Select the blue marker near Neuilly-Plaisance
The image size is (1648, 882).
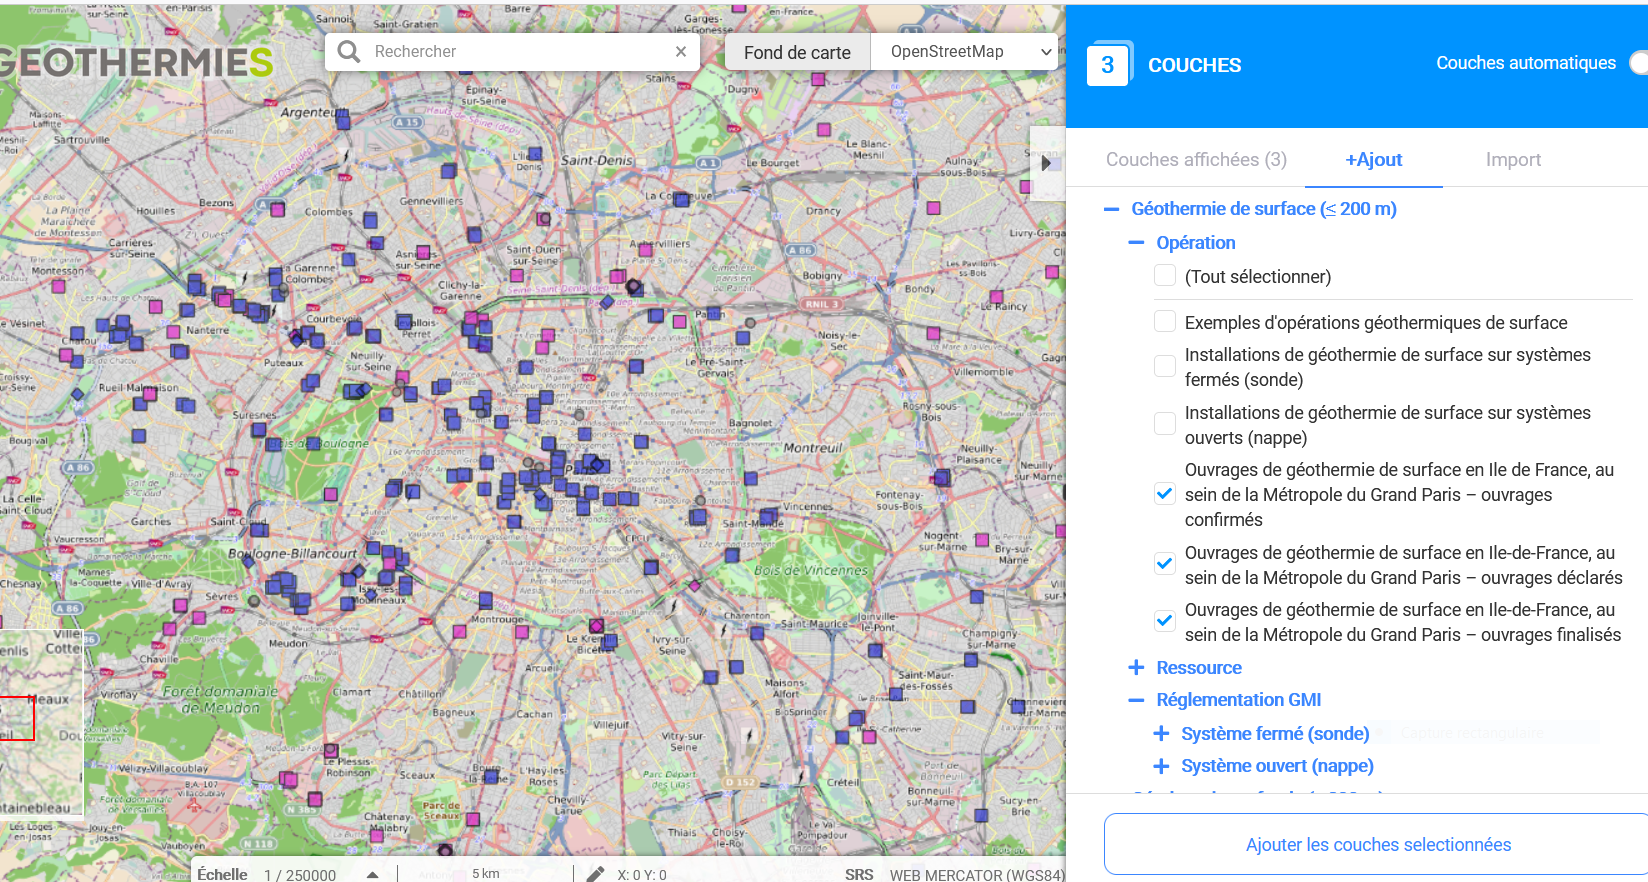pos(942,478)
